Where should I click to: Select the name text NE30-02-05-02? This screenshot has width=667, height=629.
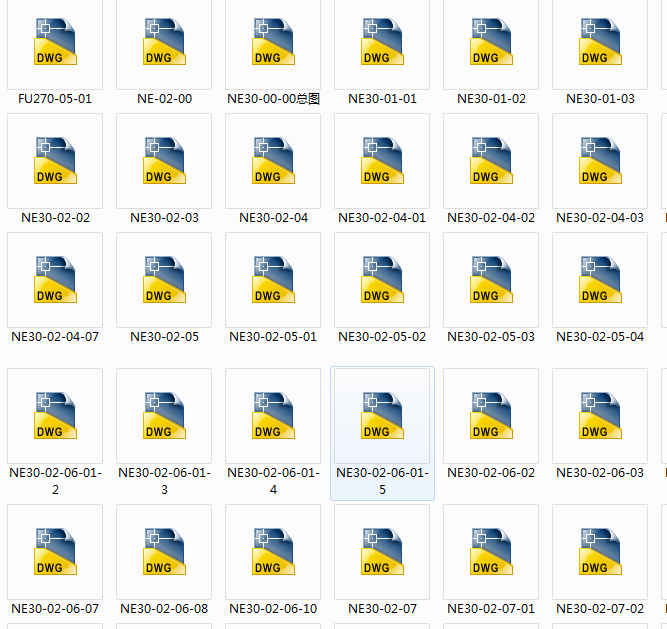point(382,337)
